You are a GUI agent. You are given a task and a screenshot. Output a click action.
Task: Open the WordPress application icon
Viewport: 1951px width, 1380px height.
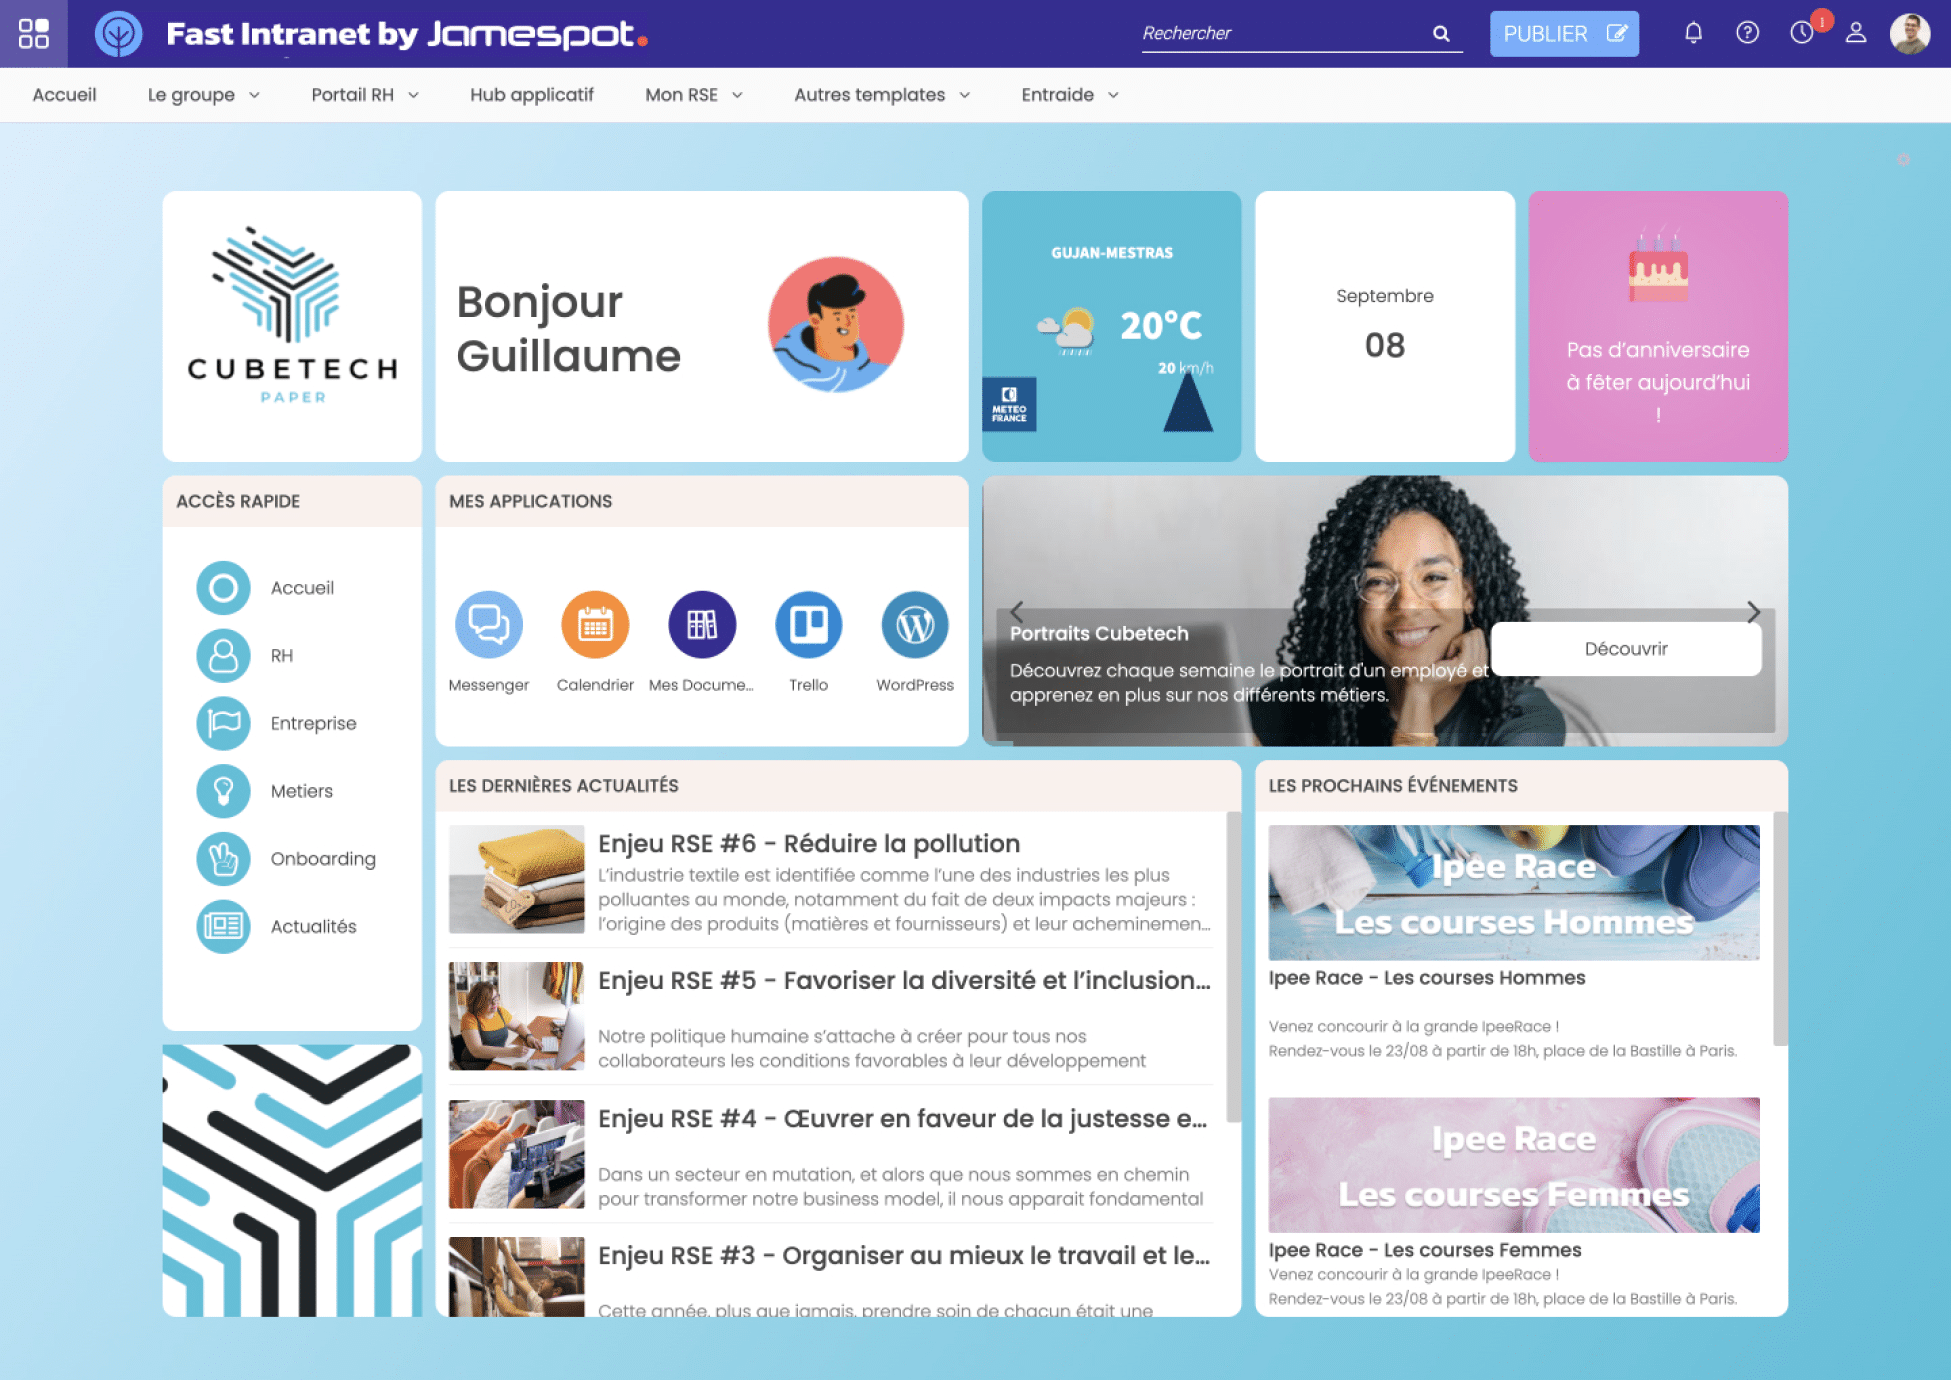click(x=914, y=623)
